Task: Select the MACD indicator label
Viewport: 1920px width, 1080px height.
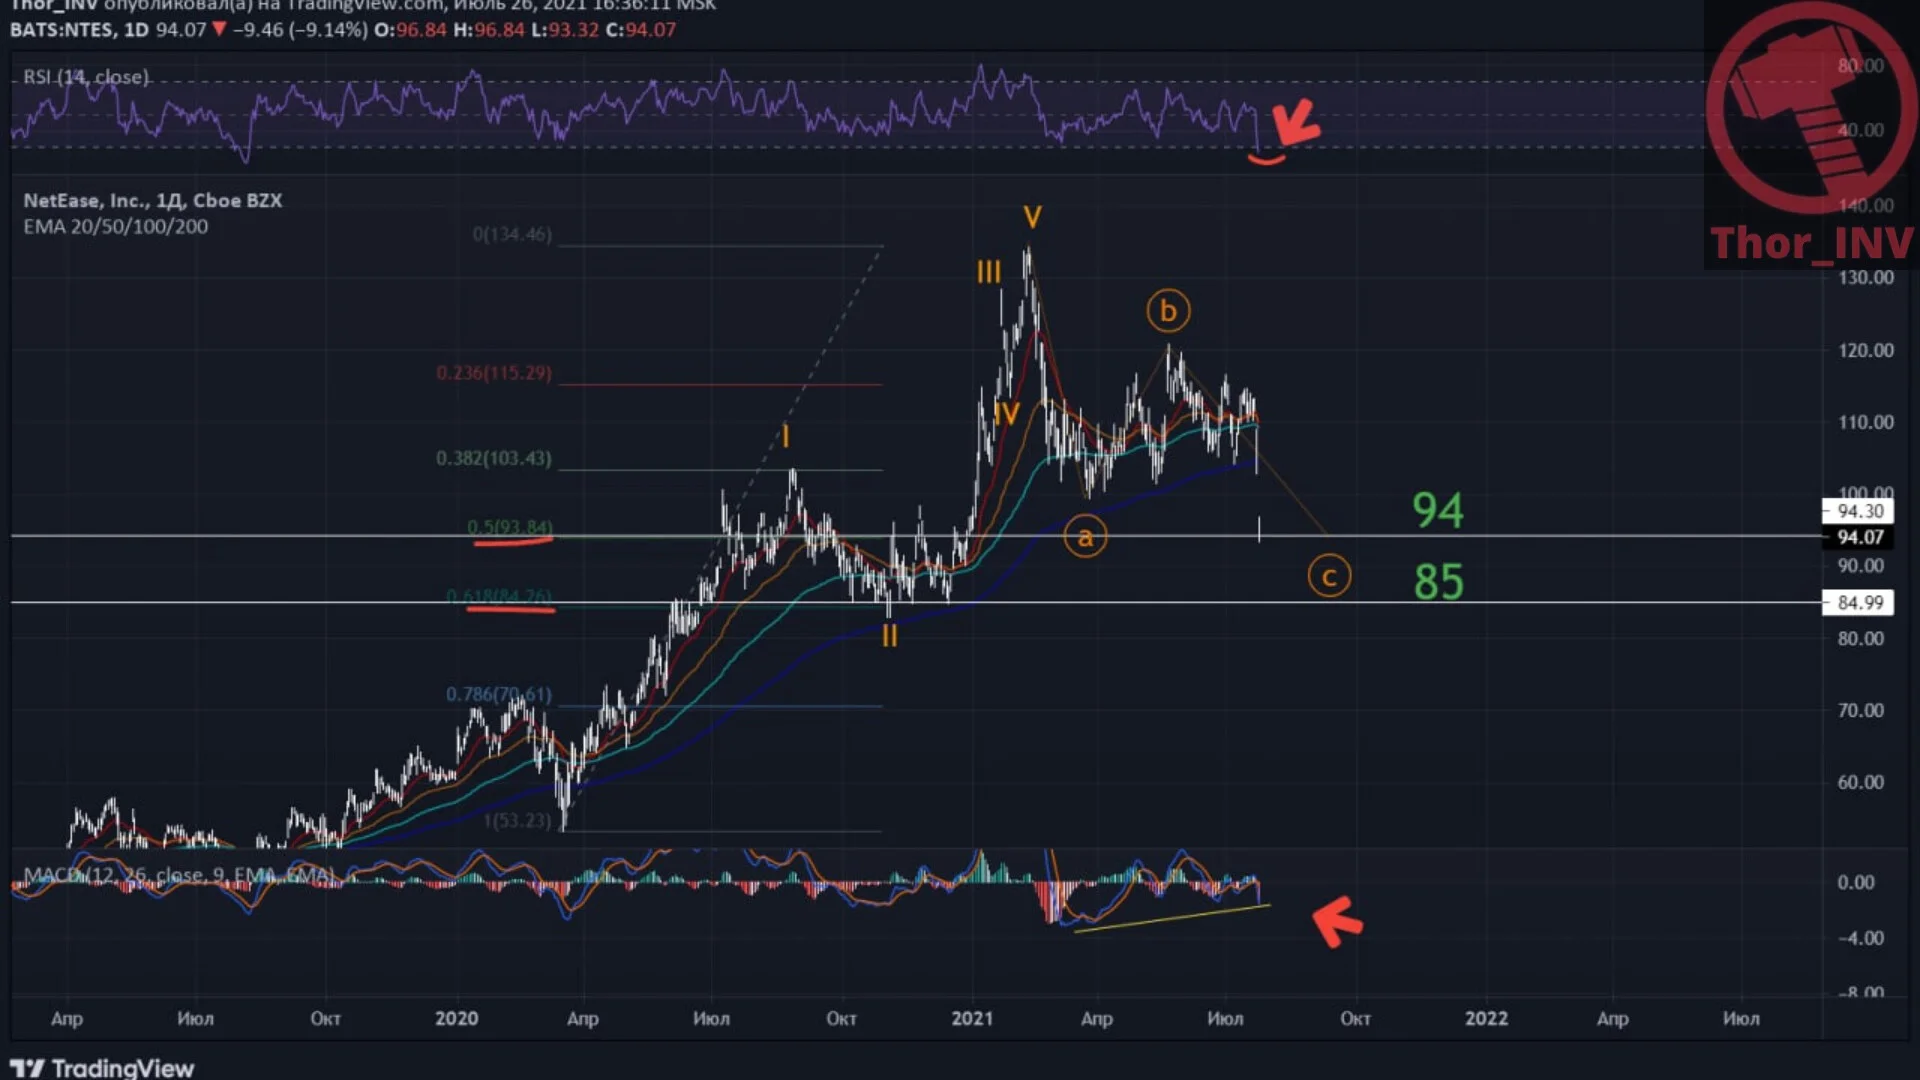Action: coord(180,875)
